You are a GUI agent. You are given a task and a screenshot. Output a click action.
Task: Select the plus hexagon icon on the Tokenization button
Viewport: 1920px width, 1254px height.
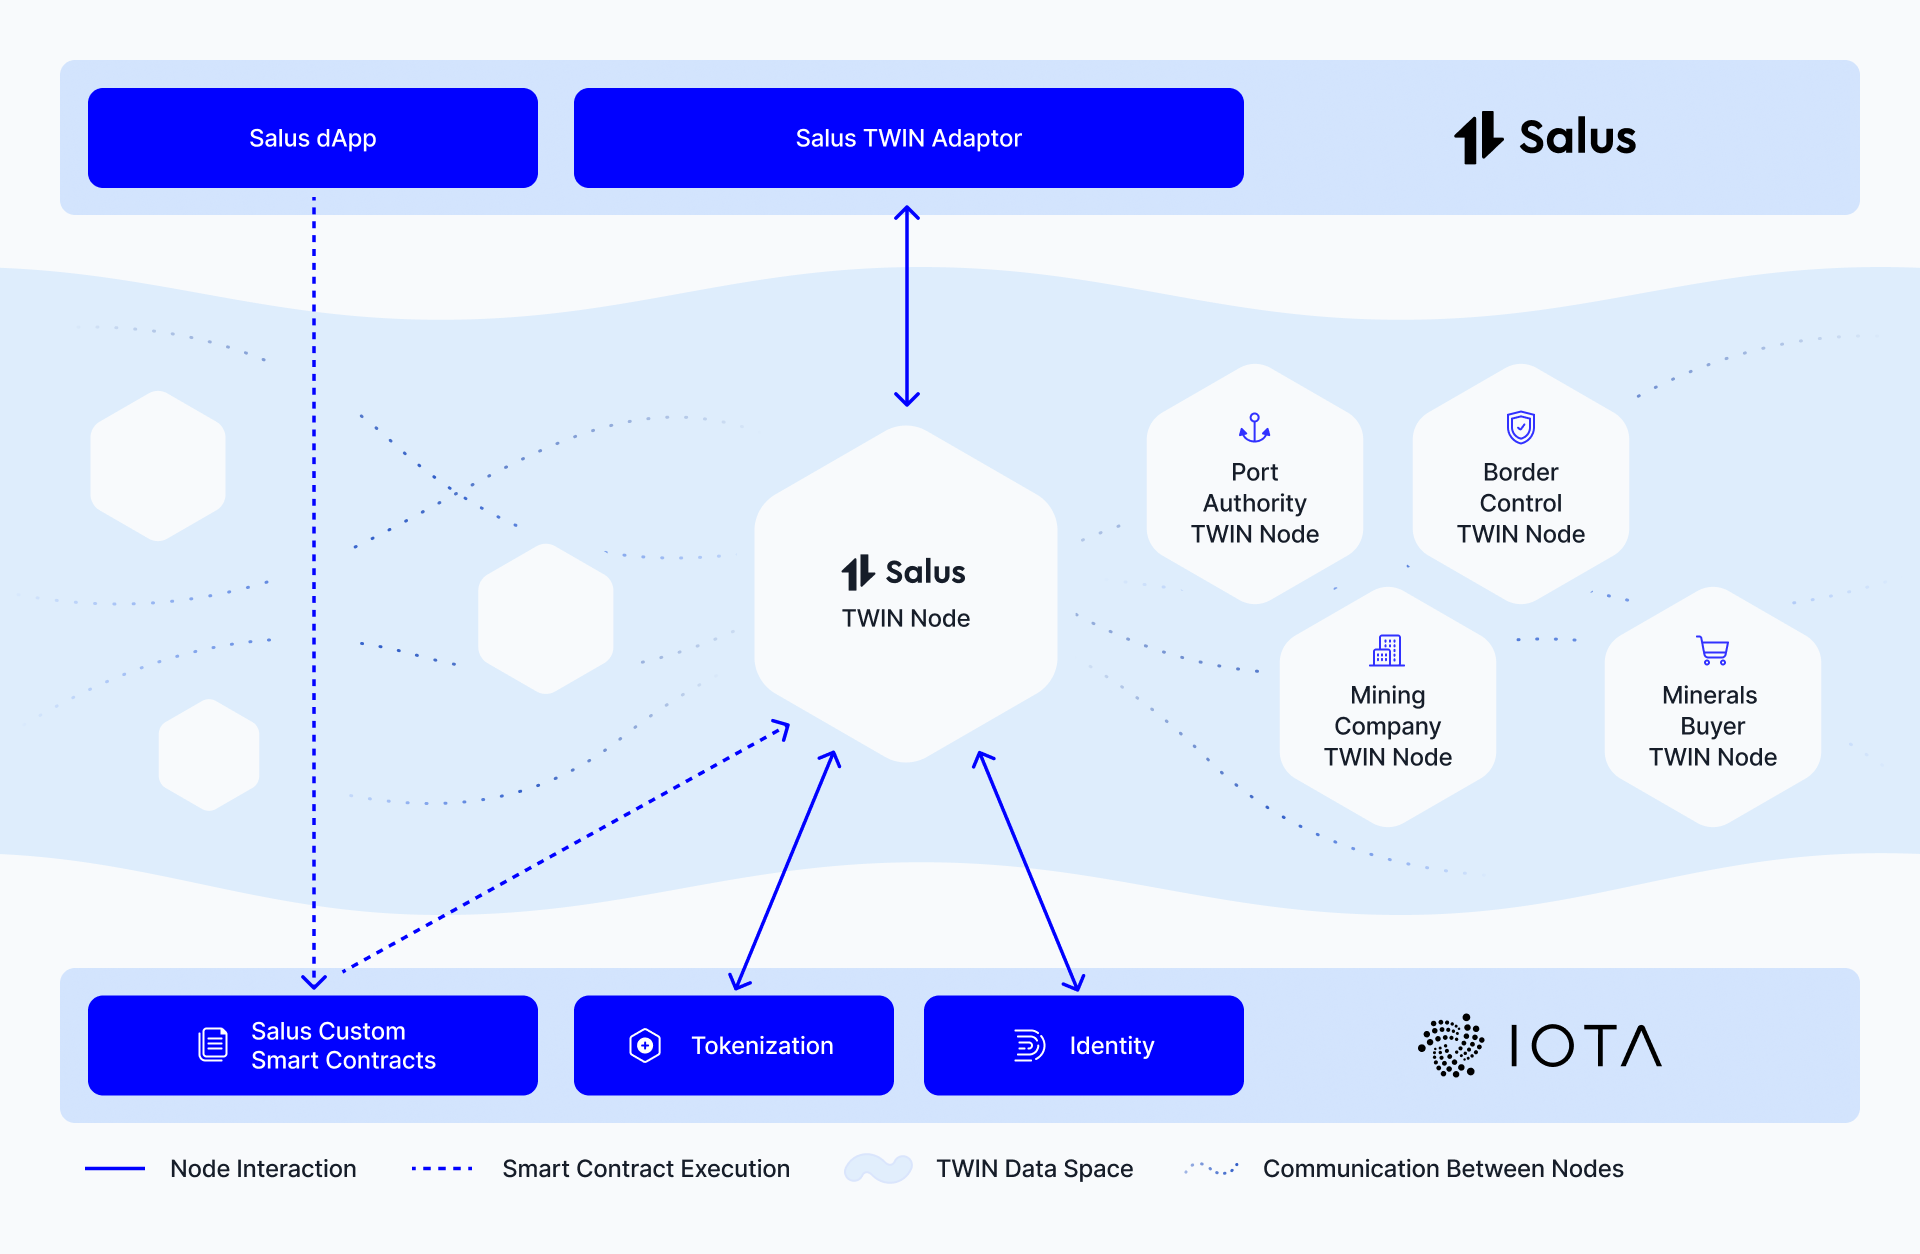(644, 1045)
